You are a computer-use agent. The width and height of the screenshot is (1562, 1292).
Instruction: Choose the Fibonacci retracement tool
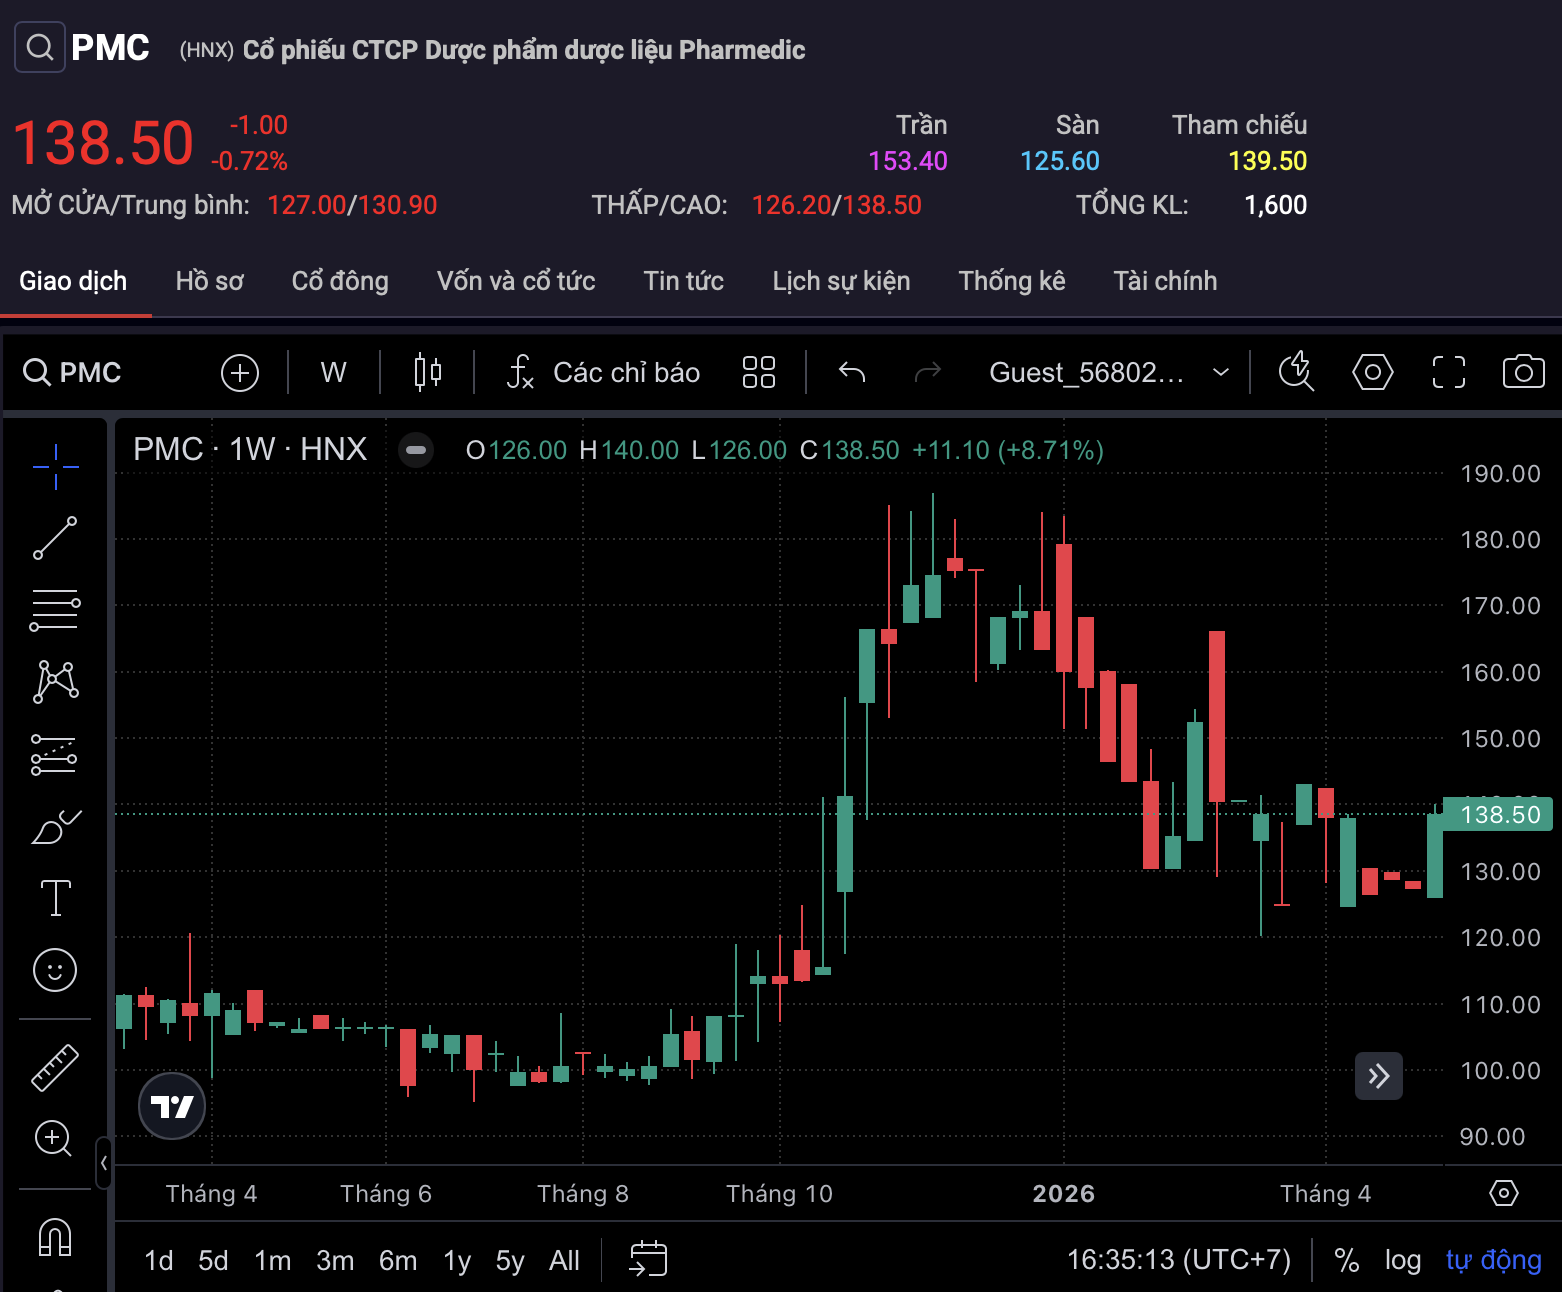tap(55, 610)
